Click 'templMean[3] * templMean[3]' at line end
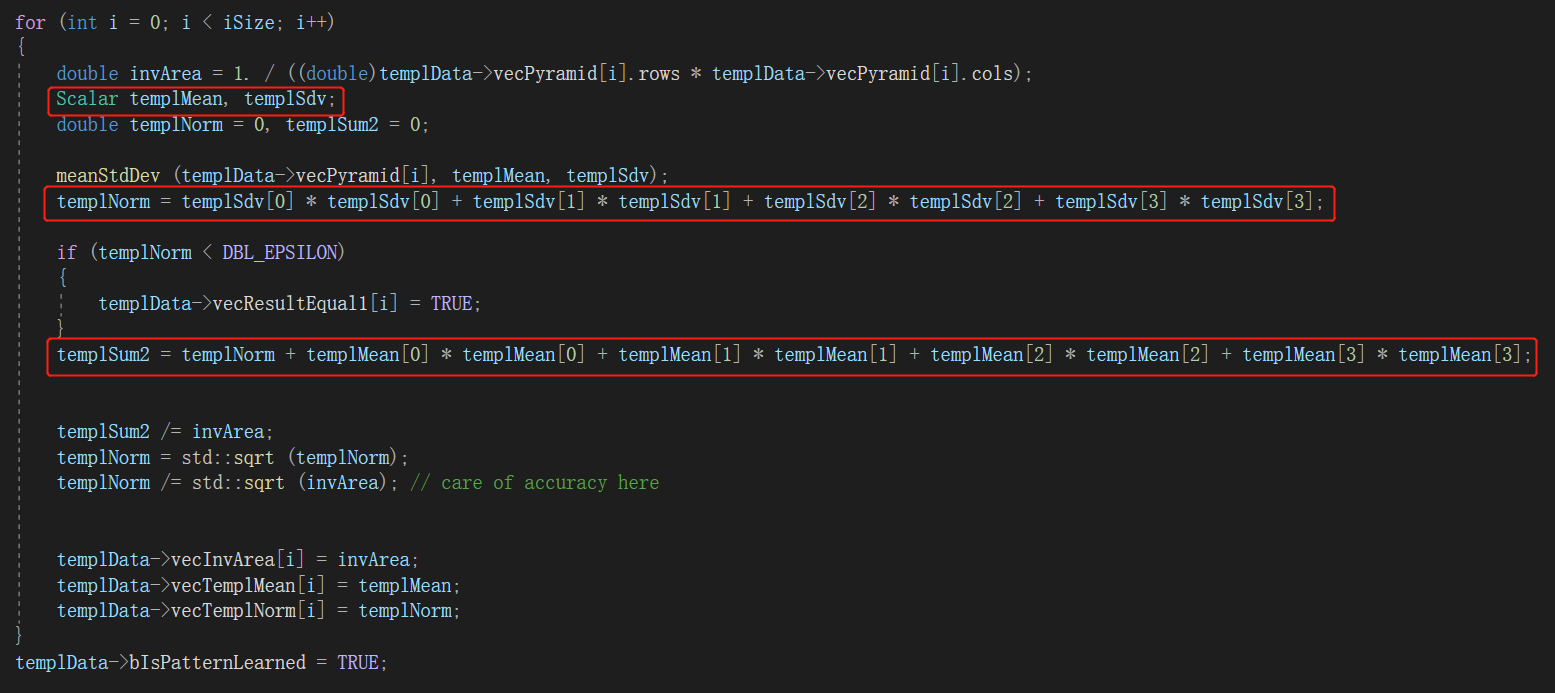Viewport: 1555px width, 693px height. (x=1382, y=355)
